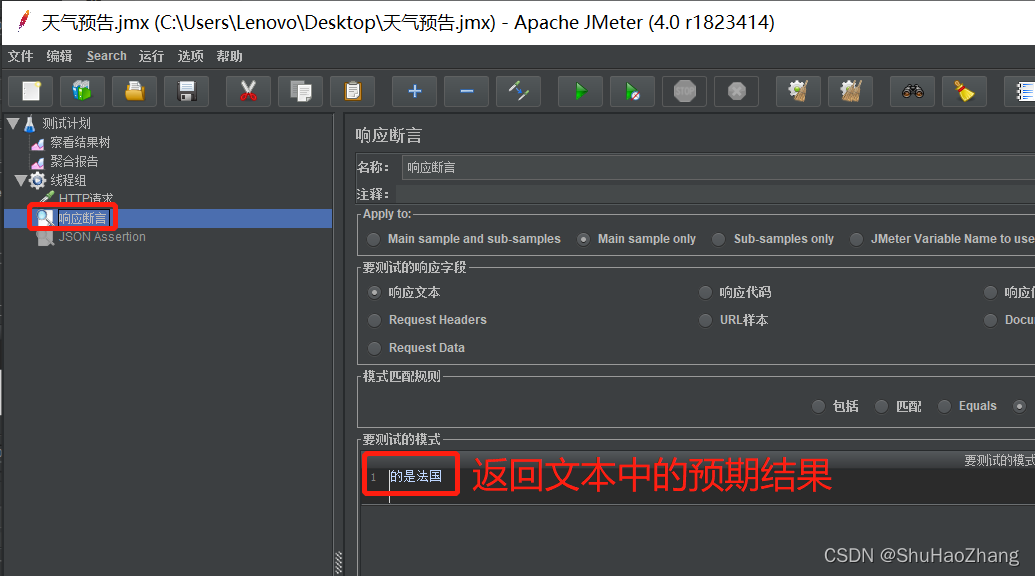Click the 名称 input field

tap(718, 168)
